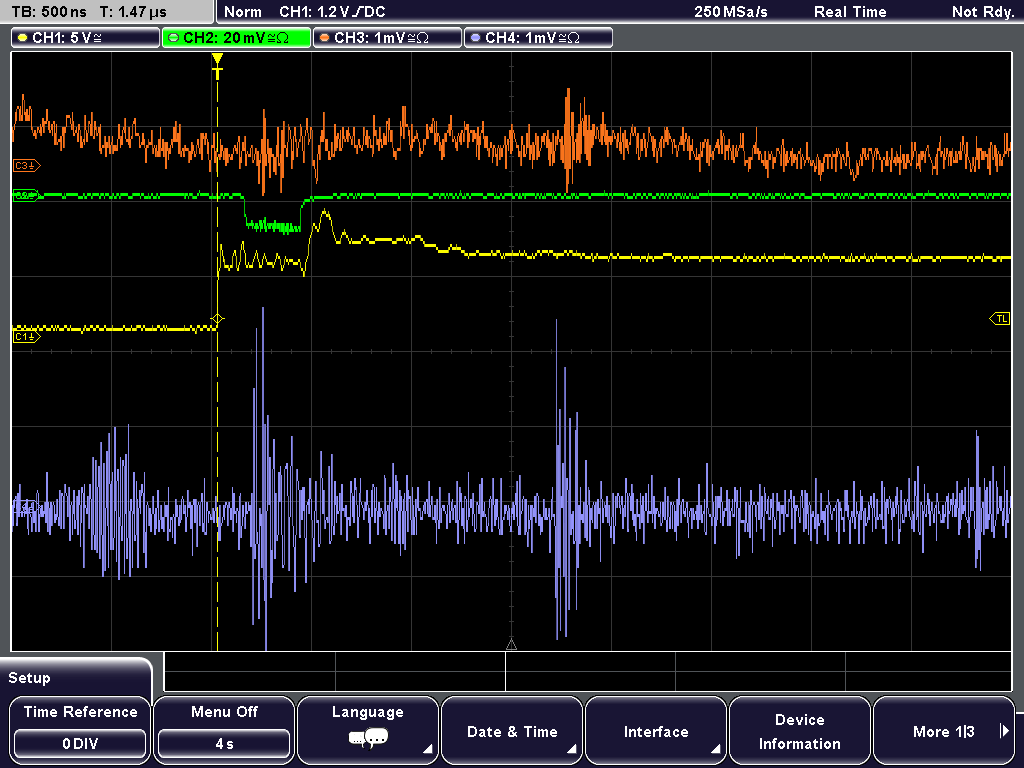Click the Norm trigger mode label

coord(242,12)
